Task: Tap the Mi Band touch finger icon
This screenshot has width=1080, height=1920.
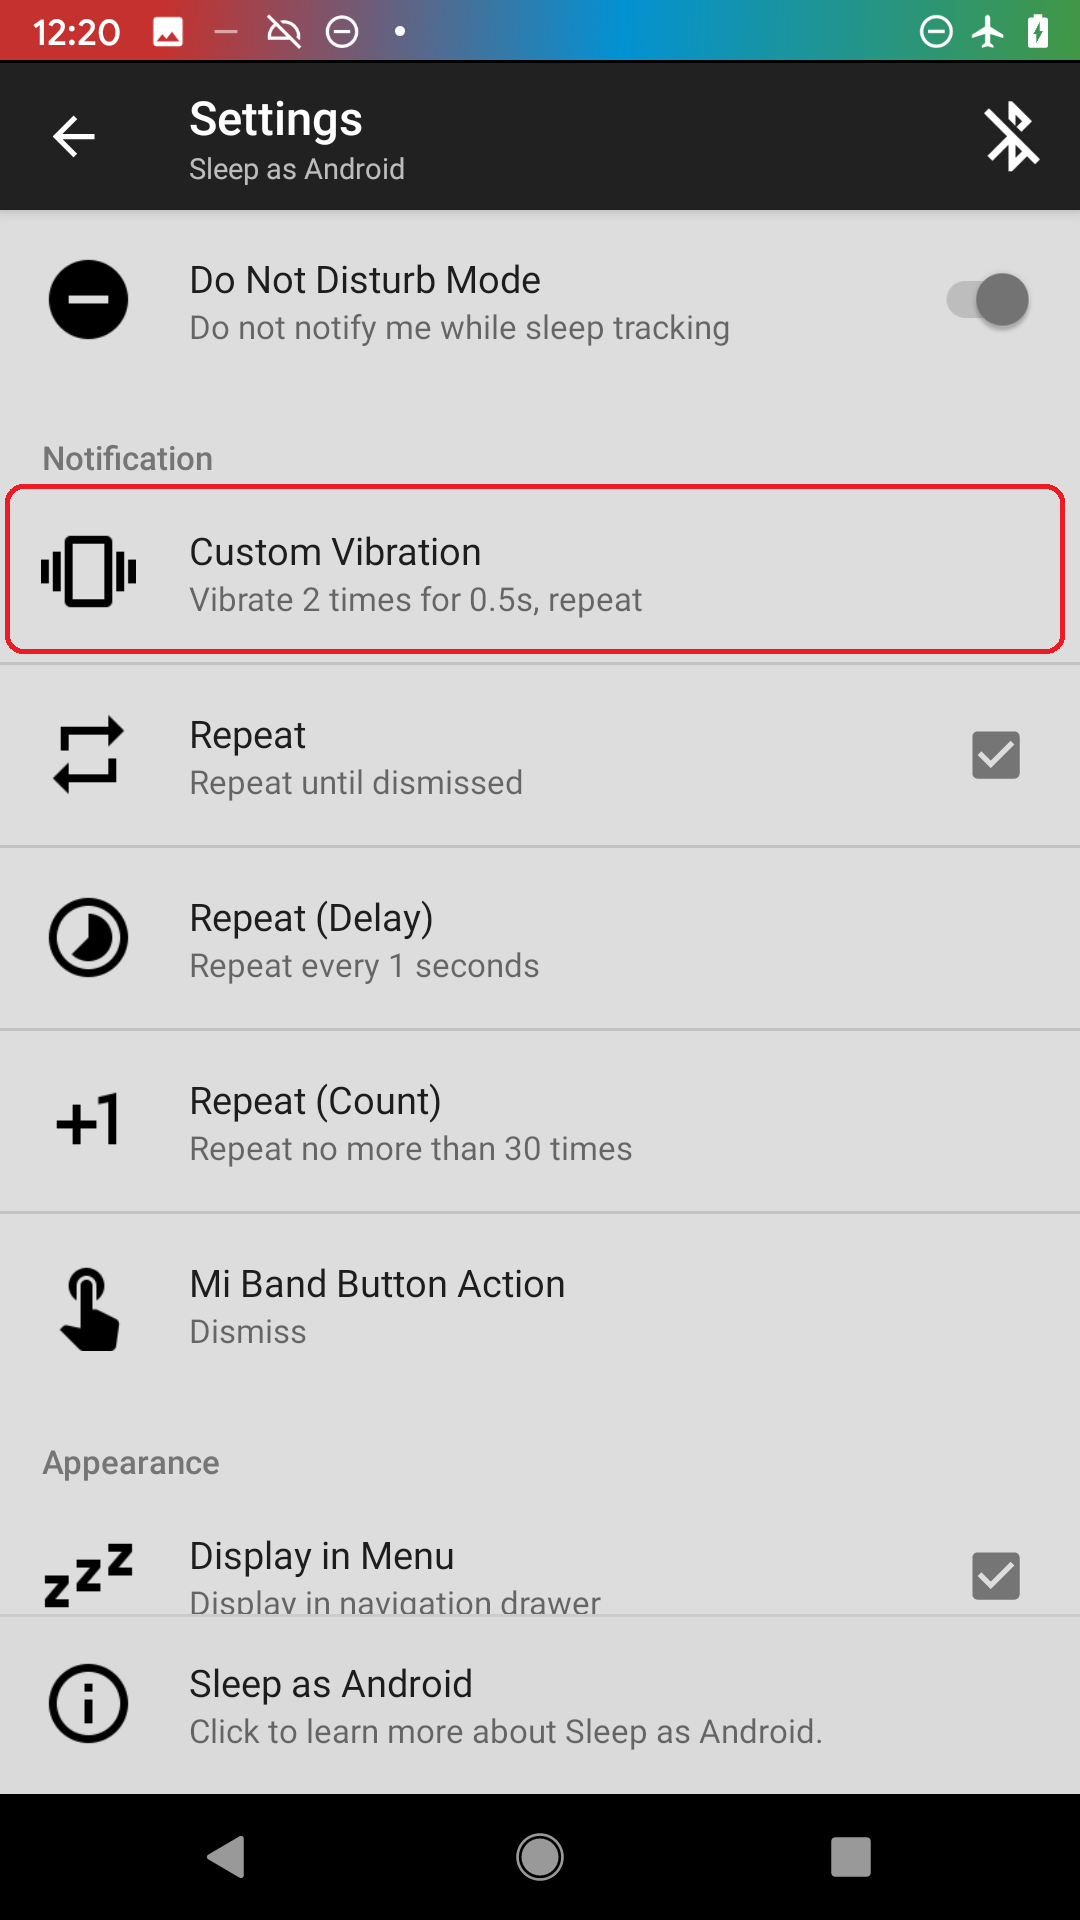Action: click(x=90, y=1309)
